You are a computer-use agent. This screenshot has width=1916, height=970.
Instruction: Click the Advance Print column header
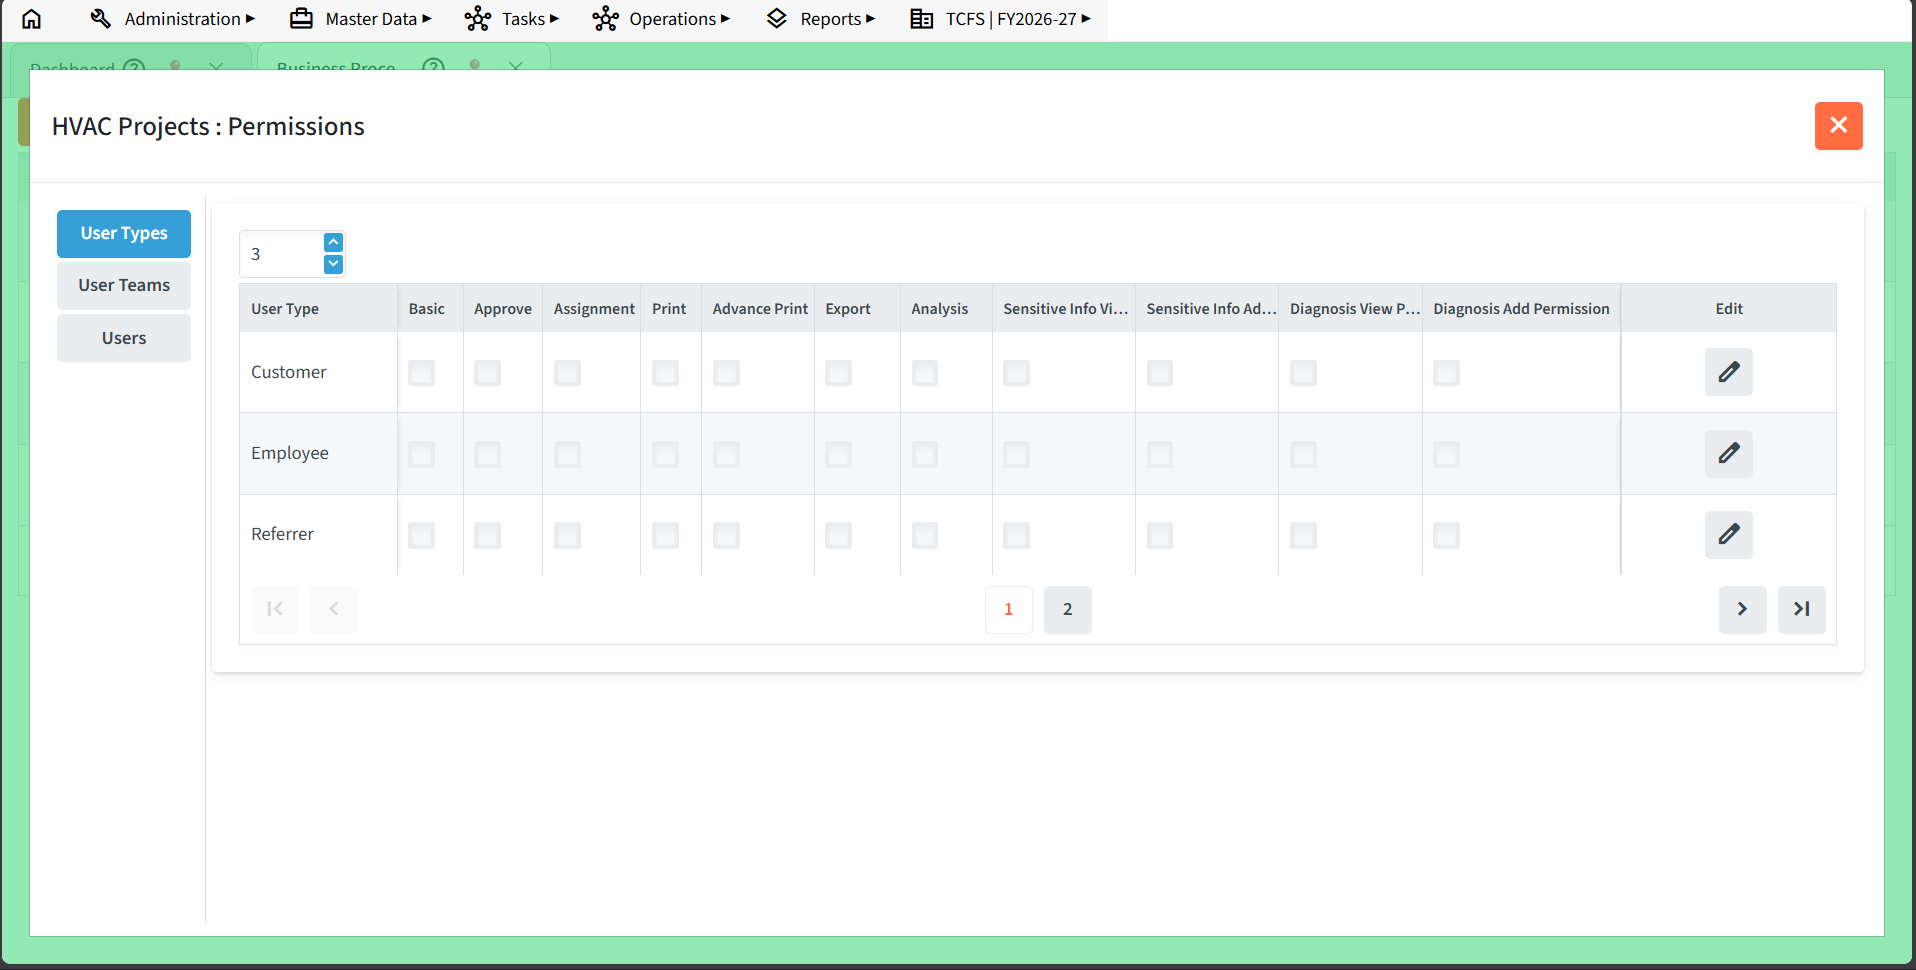click(760, 309)
